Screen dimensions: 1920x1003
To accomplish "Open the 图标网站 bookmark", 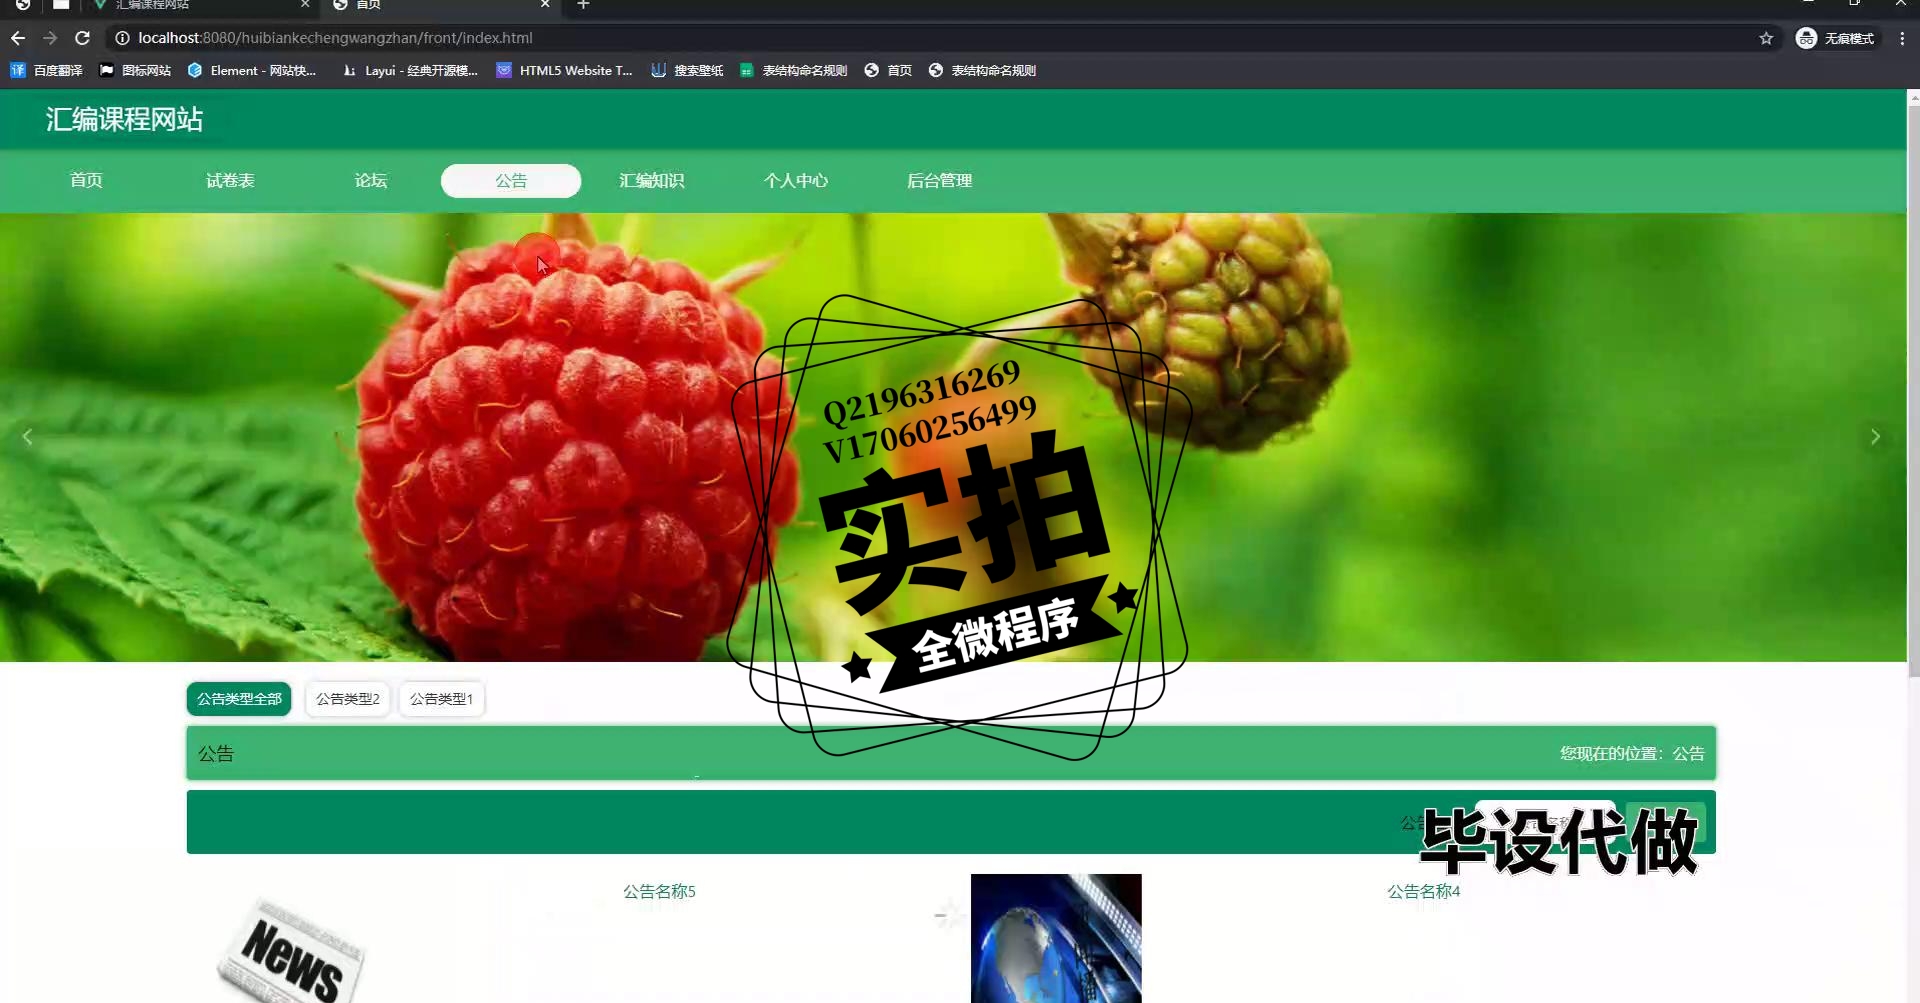I will (x=135, y=70).
